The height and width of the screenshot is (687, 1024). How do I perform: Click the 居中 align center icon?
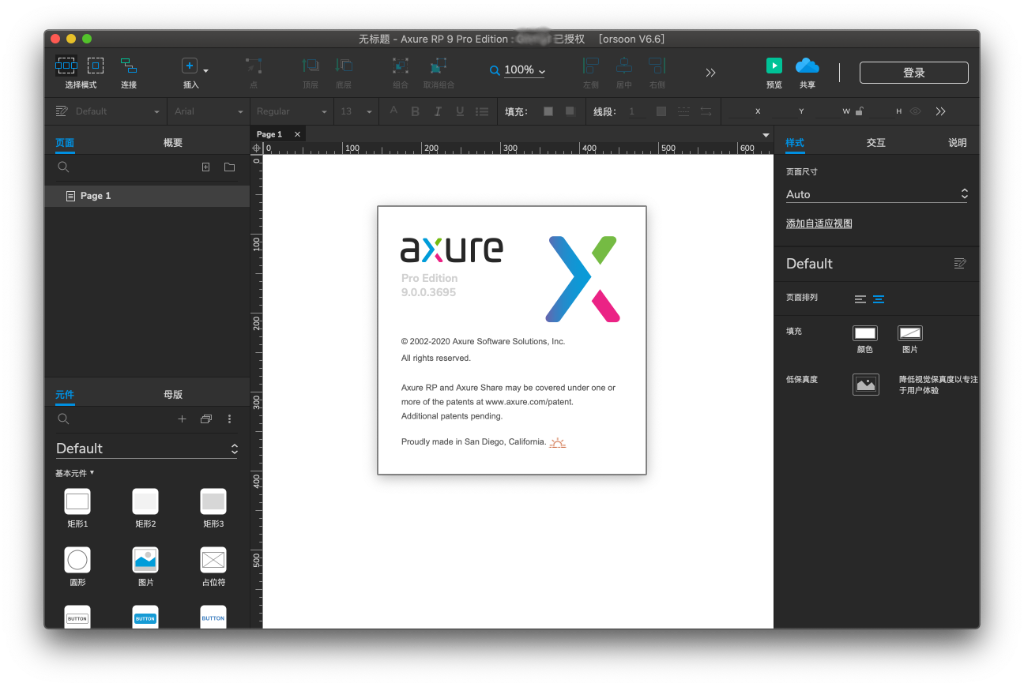tap(624, 65)
